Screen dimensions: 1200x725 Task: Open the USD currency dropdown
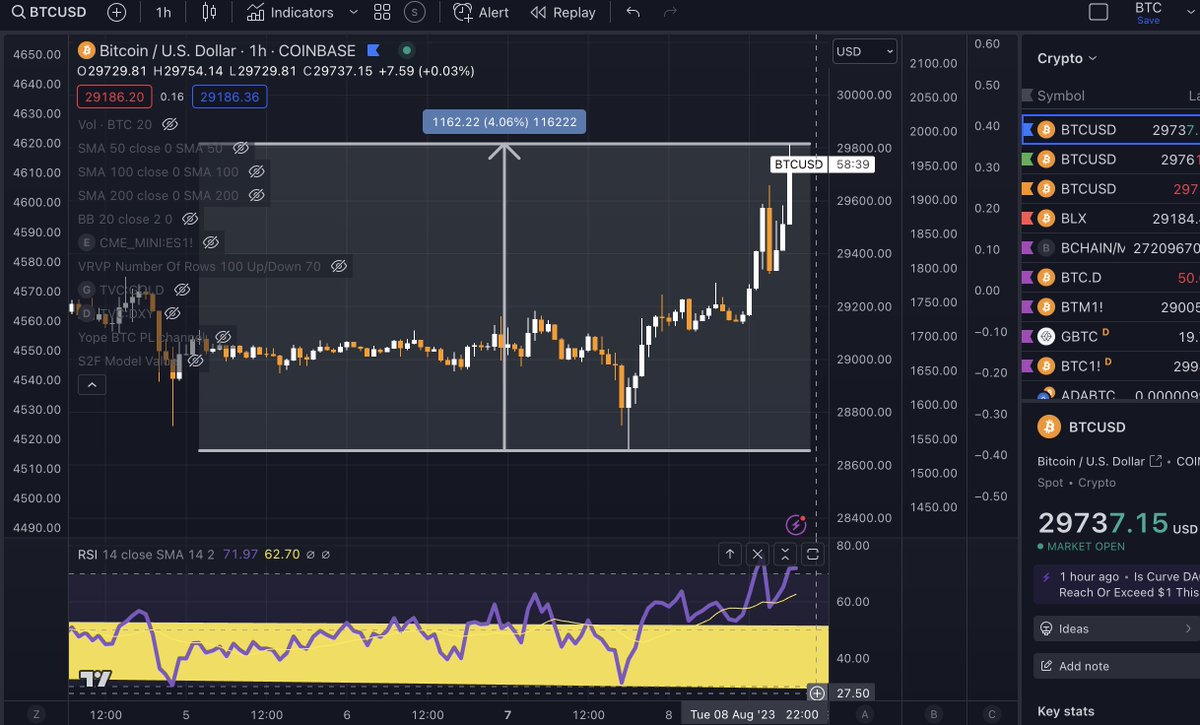click(x=864, y=52)
